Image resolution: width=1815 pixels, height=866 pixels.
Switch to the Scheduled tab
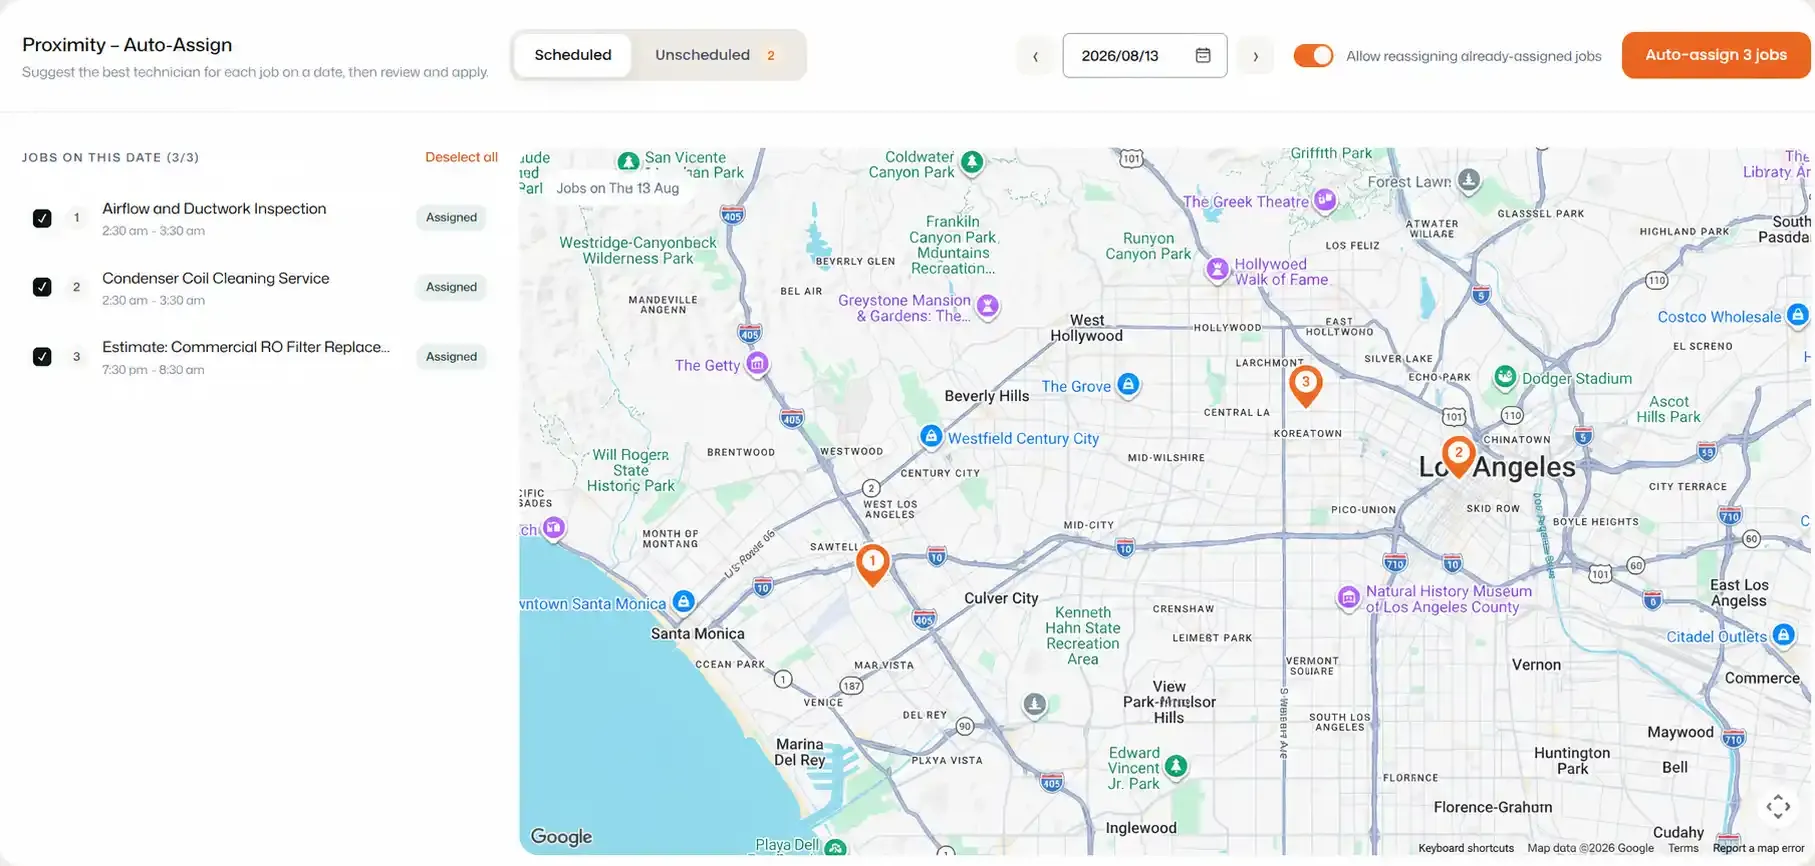tap(573, 55)
